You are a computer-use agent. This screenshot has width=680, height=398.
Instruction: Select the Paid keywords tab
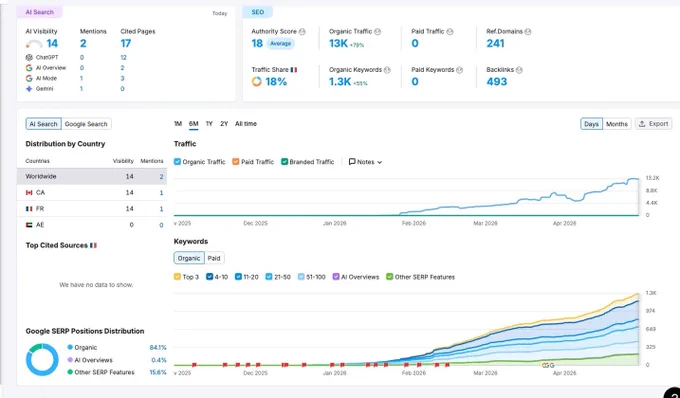pos(214,258)
